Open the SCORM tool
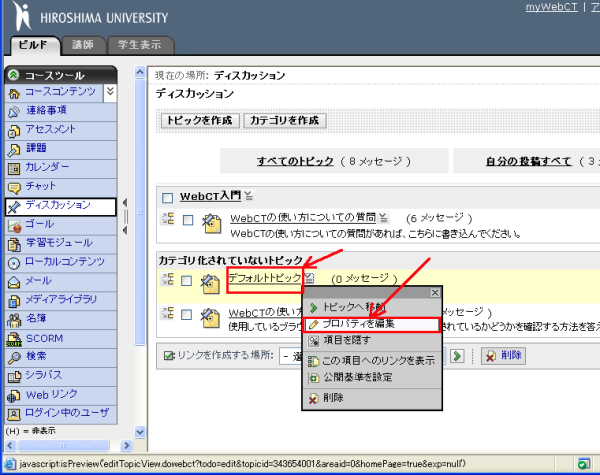 (44, 338)
